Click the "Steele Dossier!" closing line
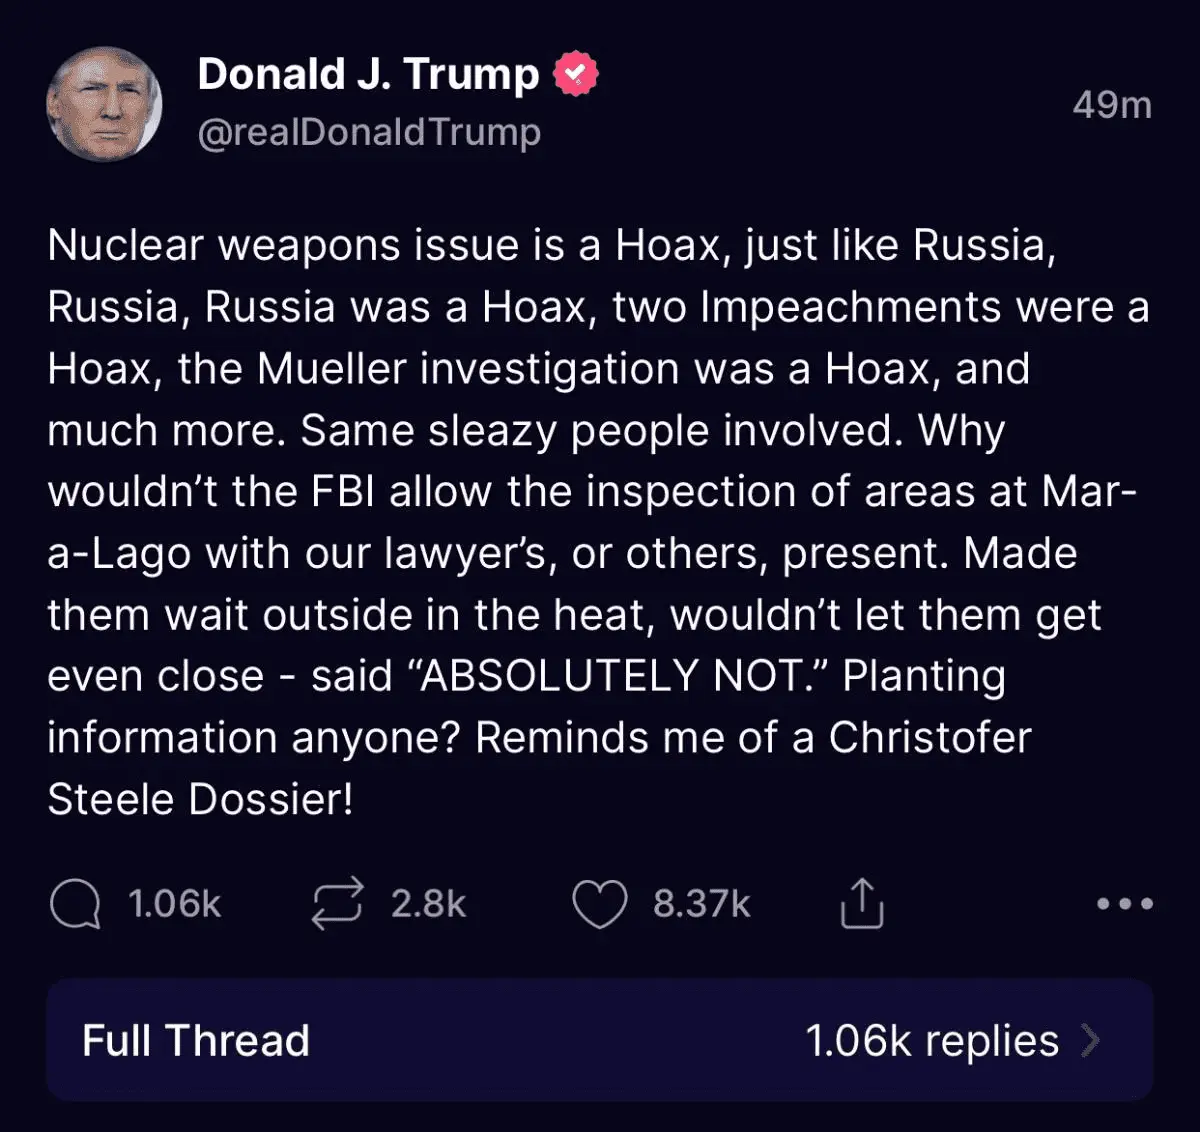 coord(200,799)
